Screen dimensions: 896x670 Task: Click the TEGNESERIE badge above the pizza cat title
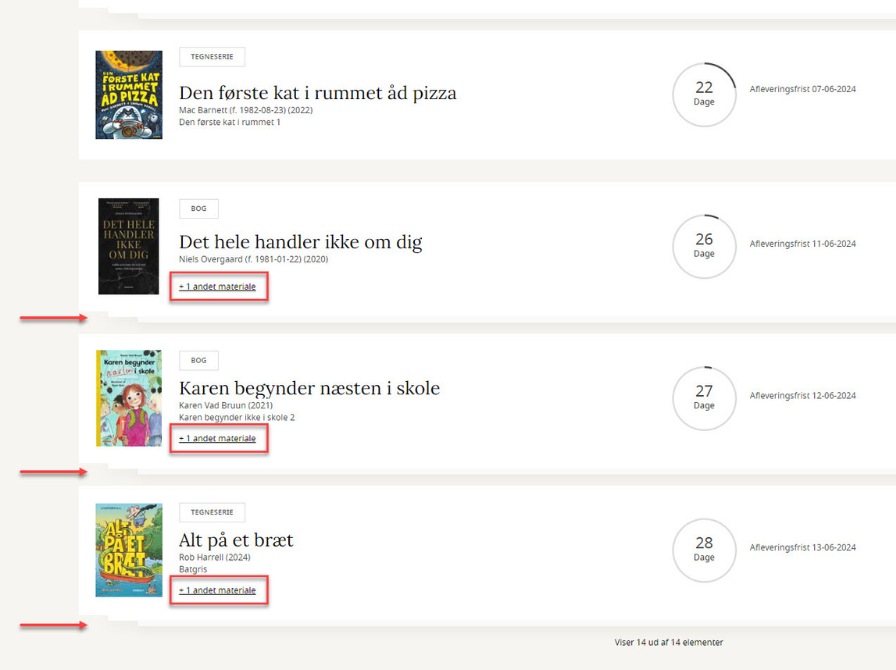click(x=211, y=57)
